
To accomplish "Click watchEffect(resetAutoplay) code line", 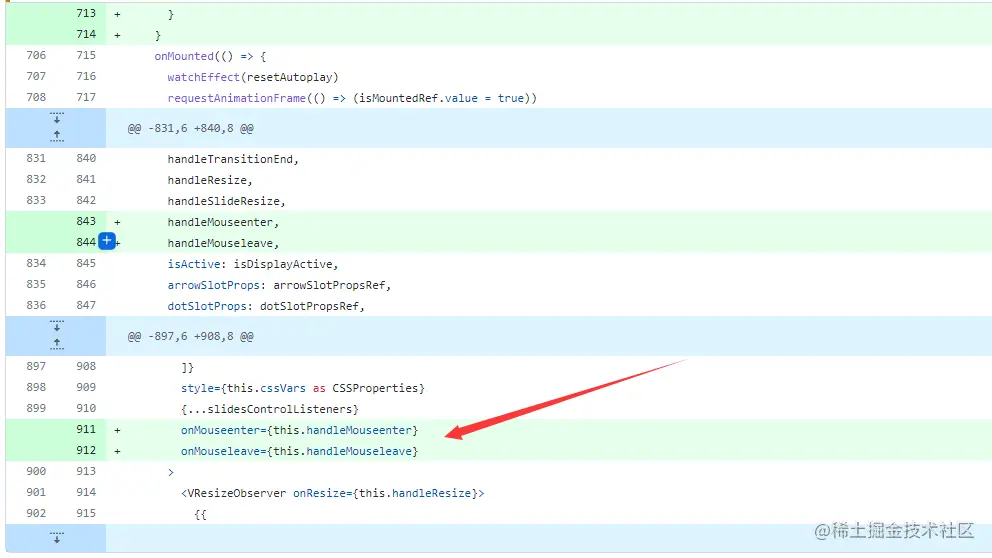I will point(253,77).
